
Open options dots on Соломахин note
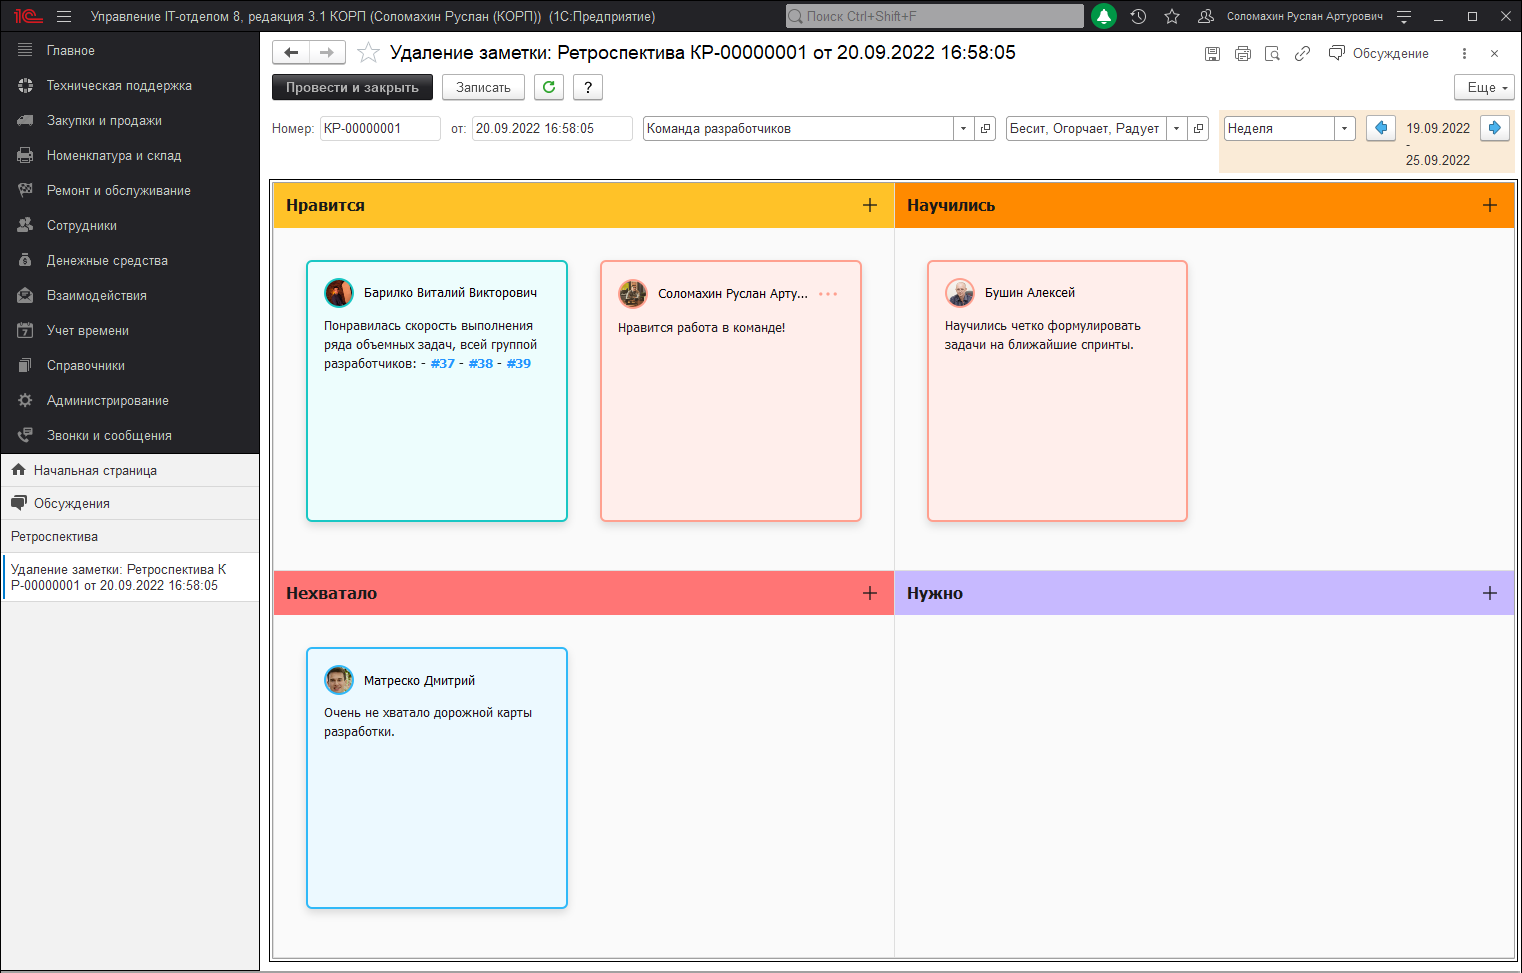[828, 294]
